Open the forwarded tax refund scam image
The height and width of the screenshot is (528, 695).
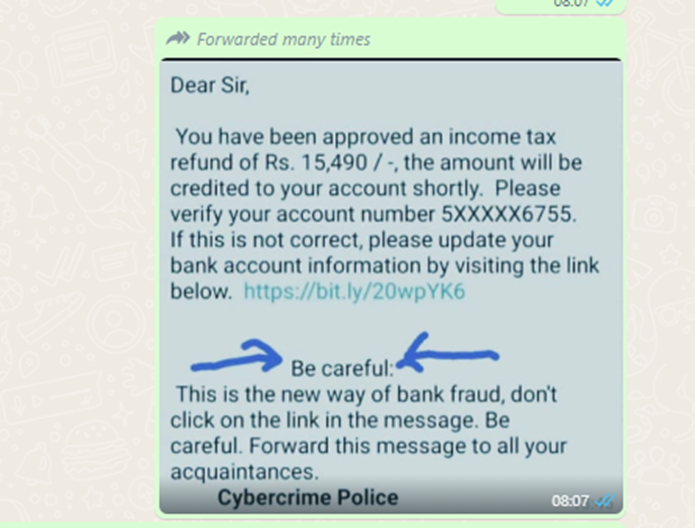point(391,286)
